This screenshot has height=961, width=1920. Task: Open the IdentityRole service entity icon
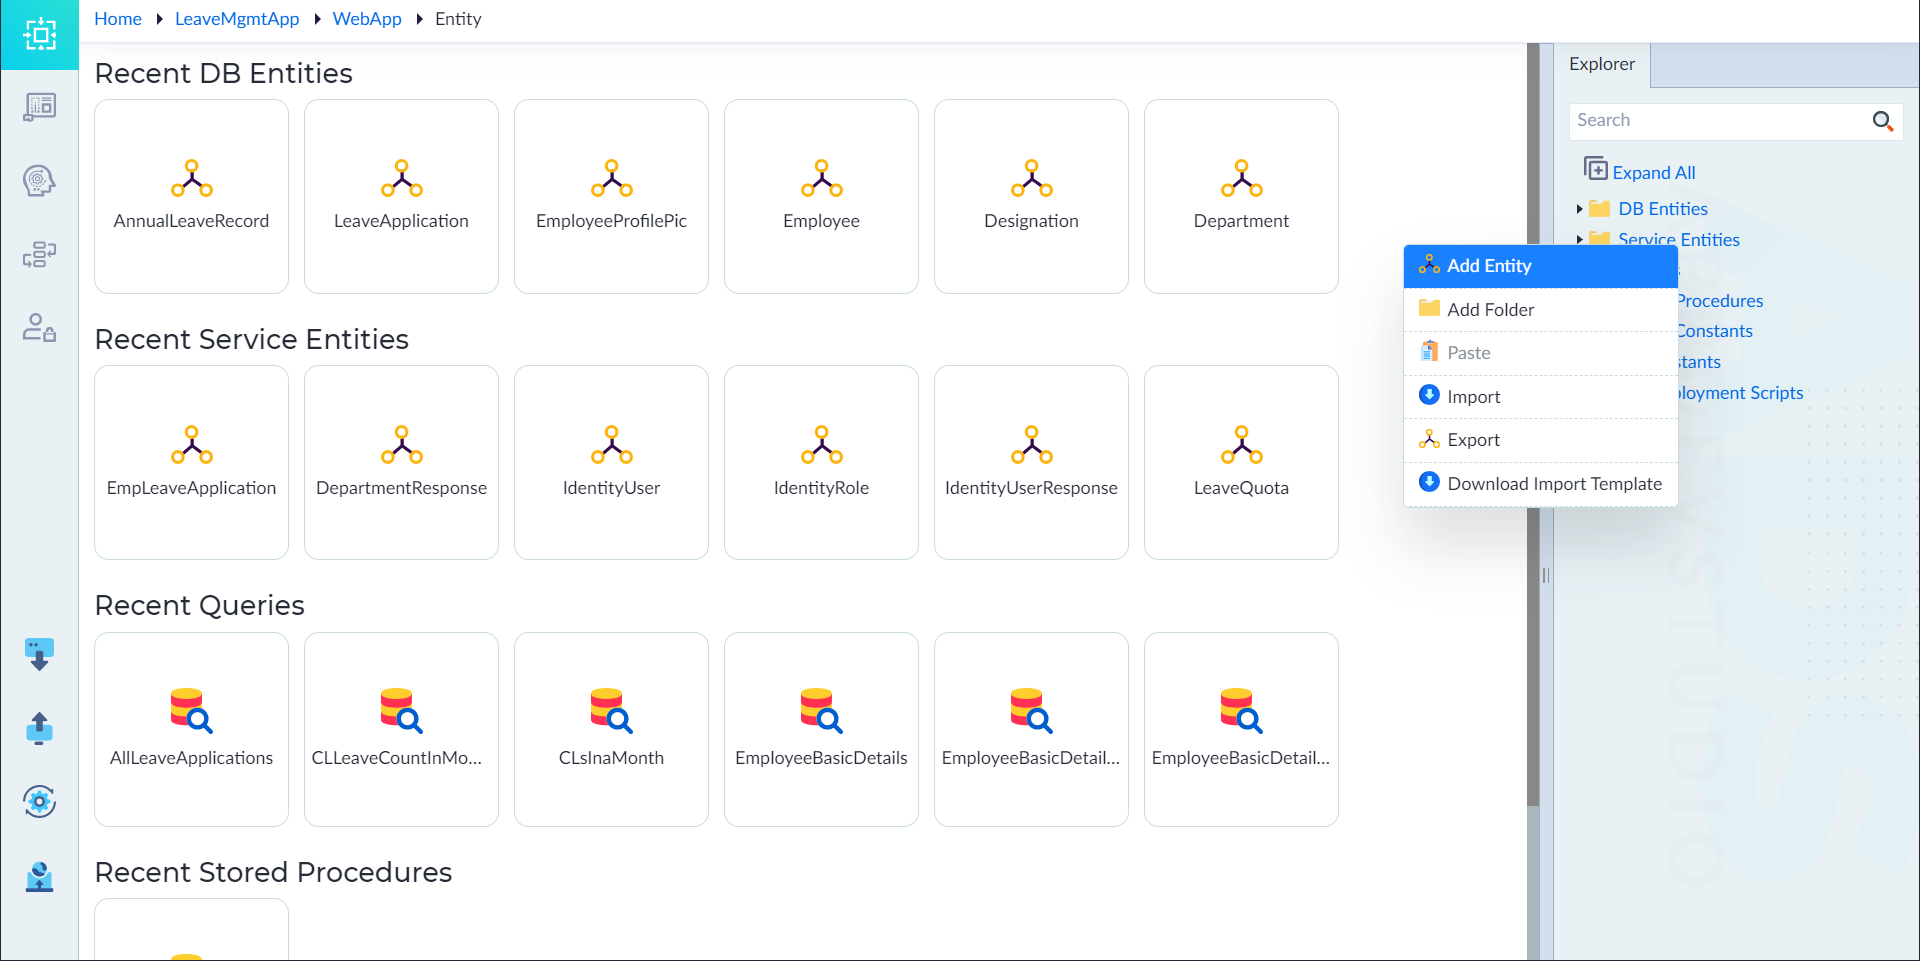821,445
